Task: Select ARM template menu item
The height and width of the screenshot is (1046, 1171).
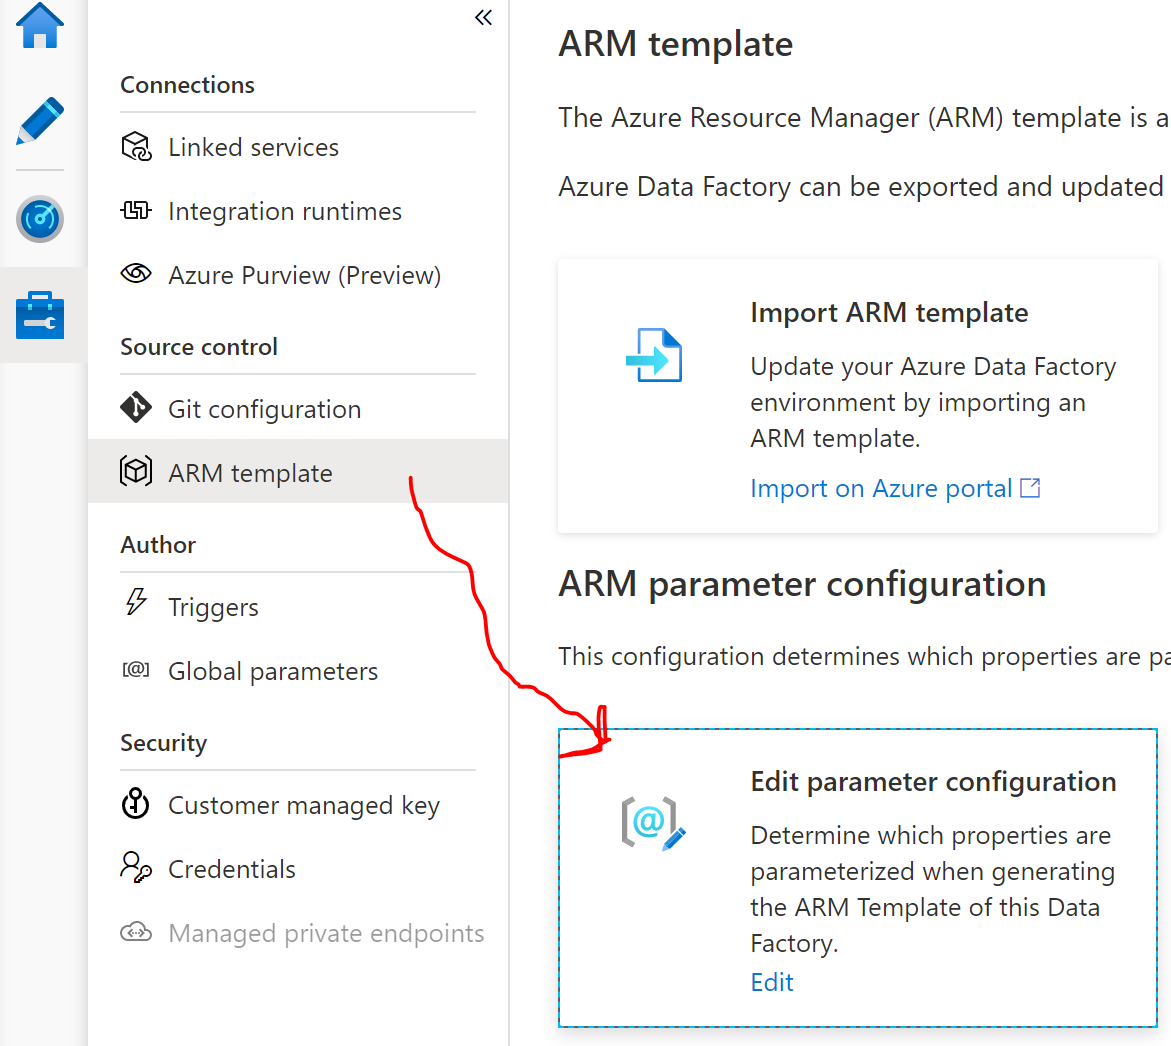Action: click(298, 471)
